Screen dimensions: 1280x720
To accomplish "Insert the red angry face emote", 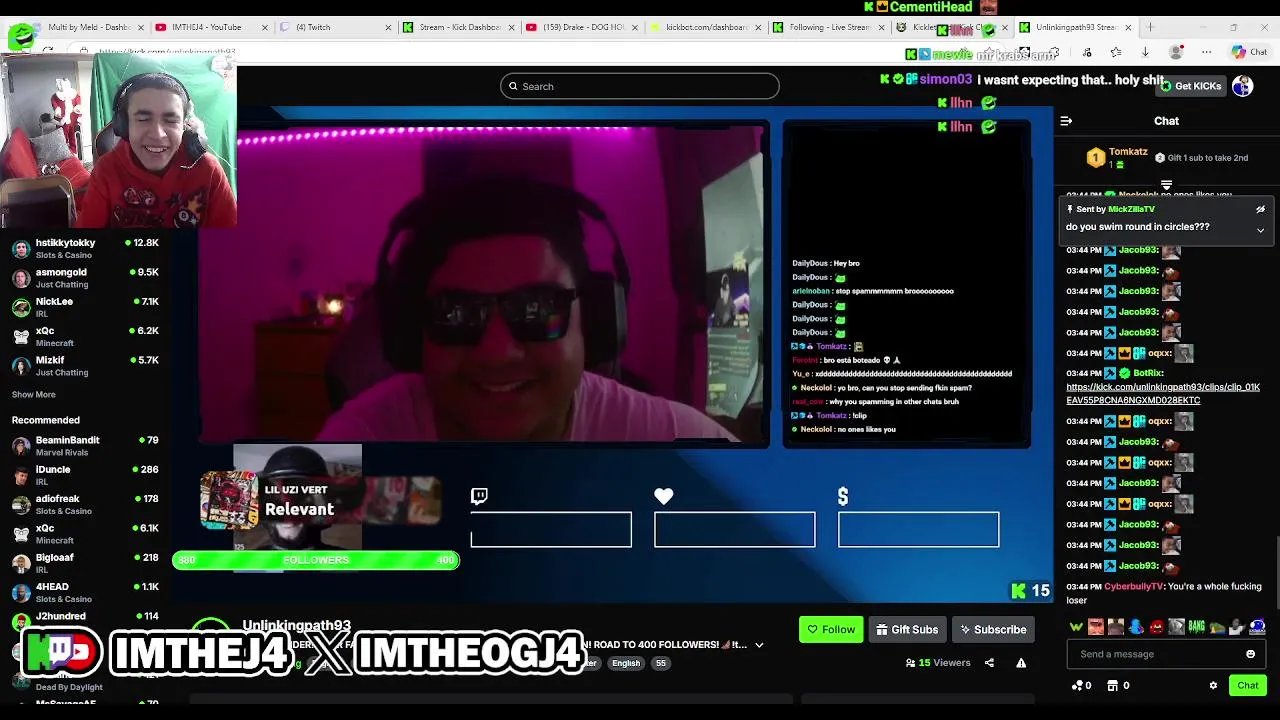I will (x=1157, y=627).
